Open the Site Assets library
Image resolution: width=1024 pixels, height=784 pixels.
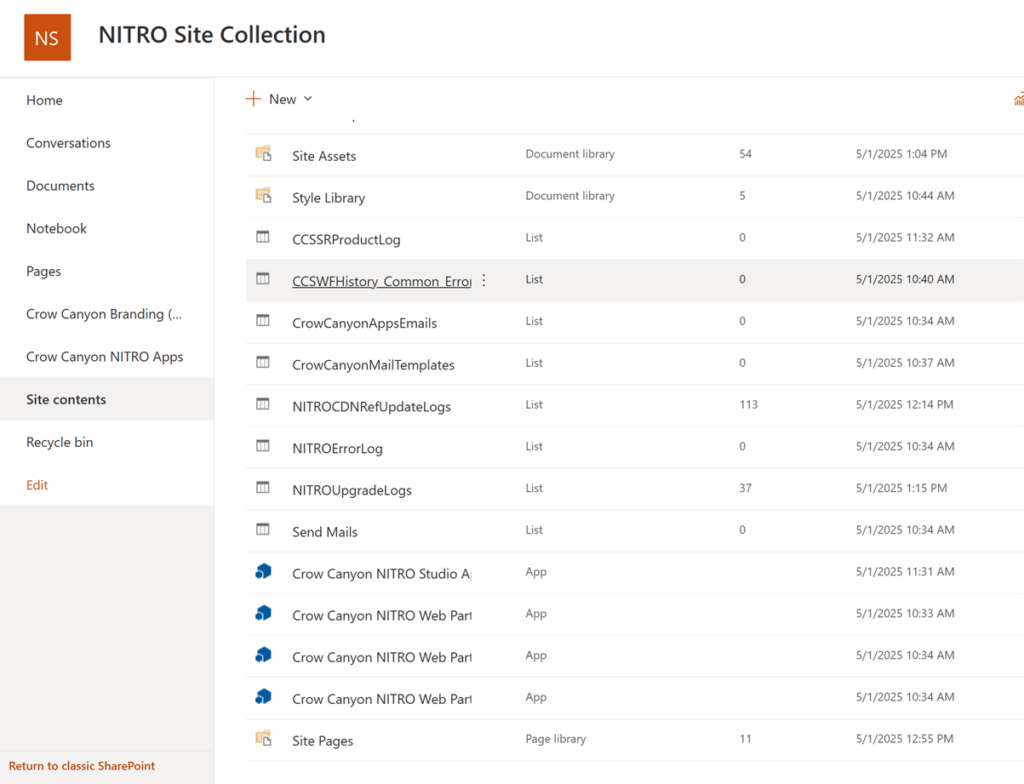click(324, 156)
